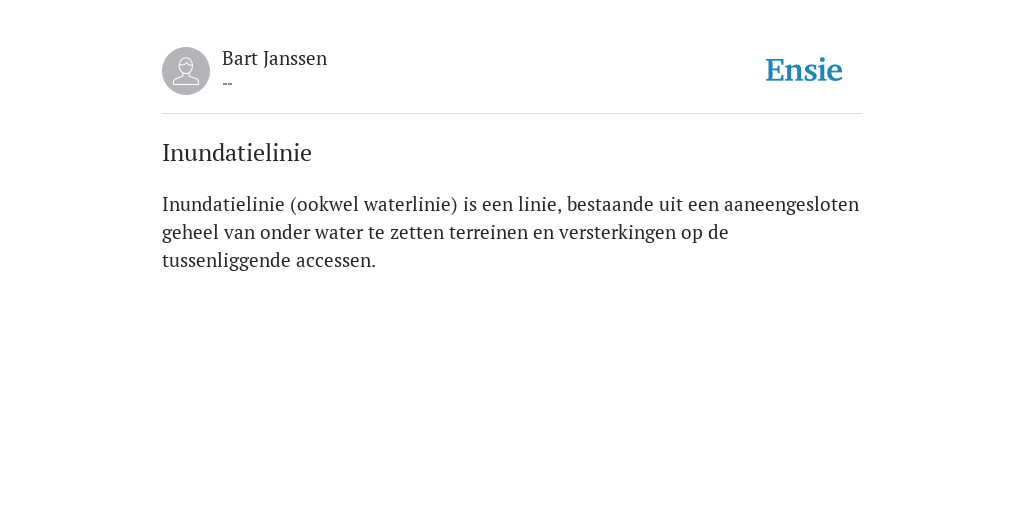Open the Ensie logo link
This screenshot has height=512, width=1024.
tap(804, 70)
